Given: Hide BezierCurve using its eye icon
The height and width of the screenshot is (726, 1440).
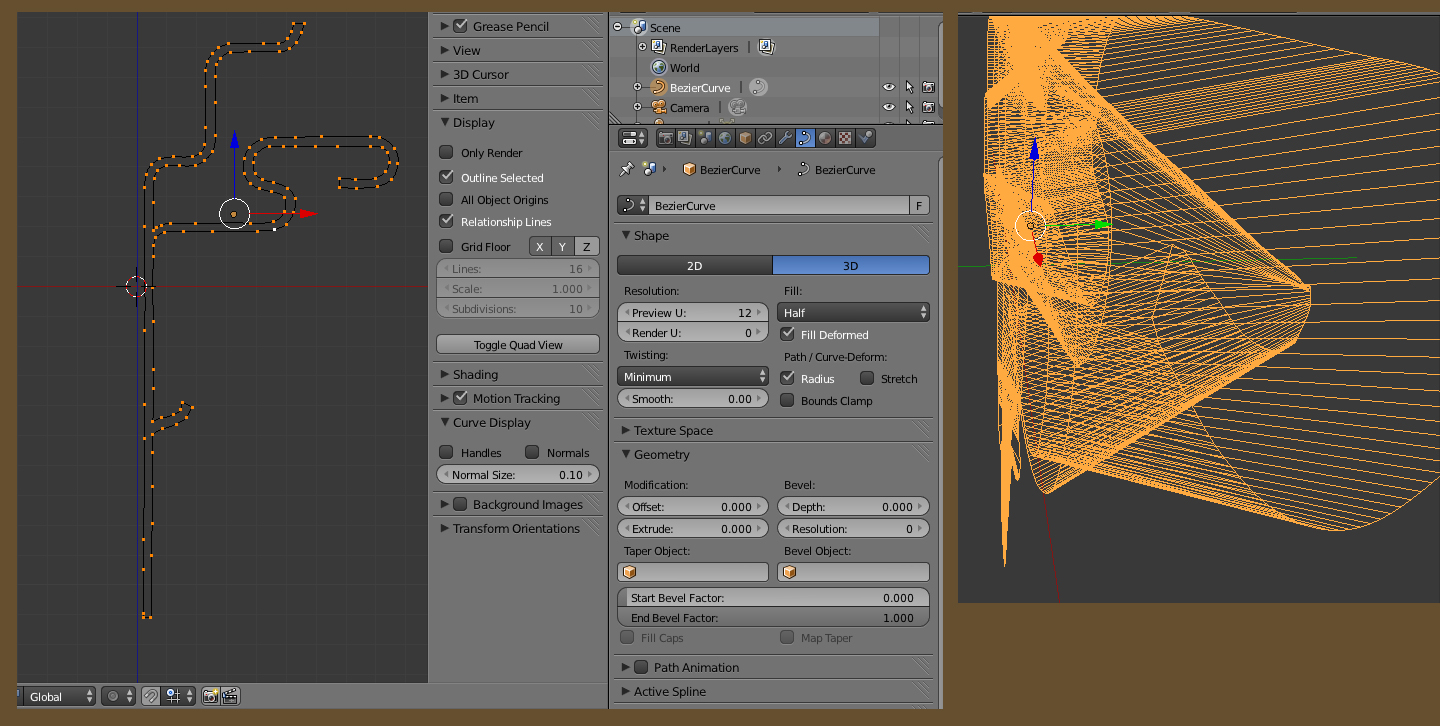Looking at the screenshot, I should (x=888, y=88).
